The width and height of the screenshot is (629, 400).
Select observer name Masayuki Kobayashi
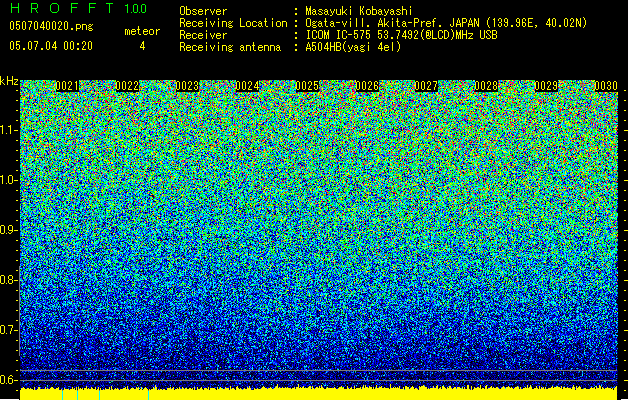359,11
